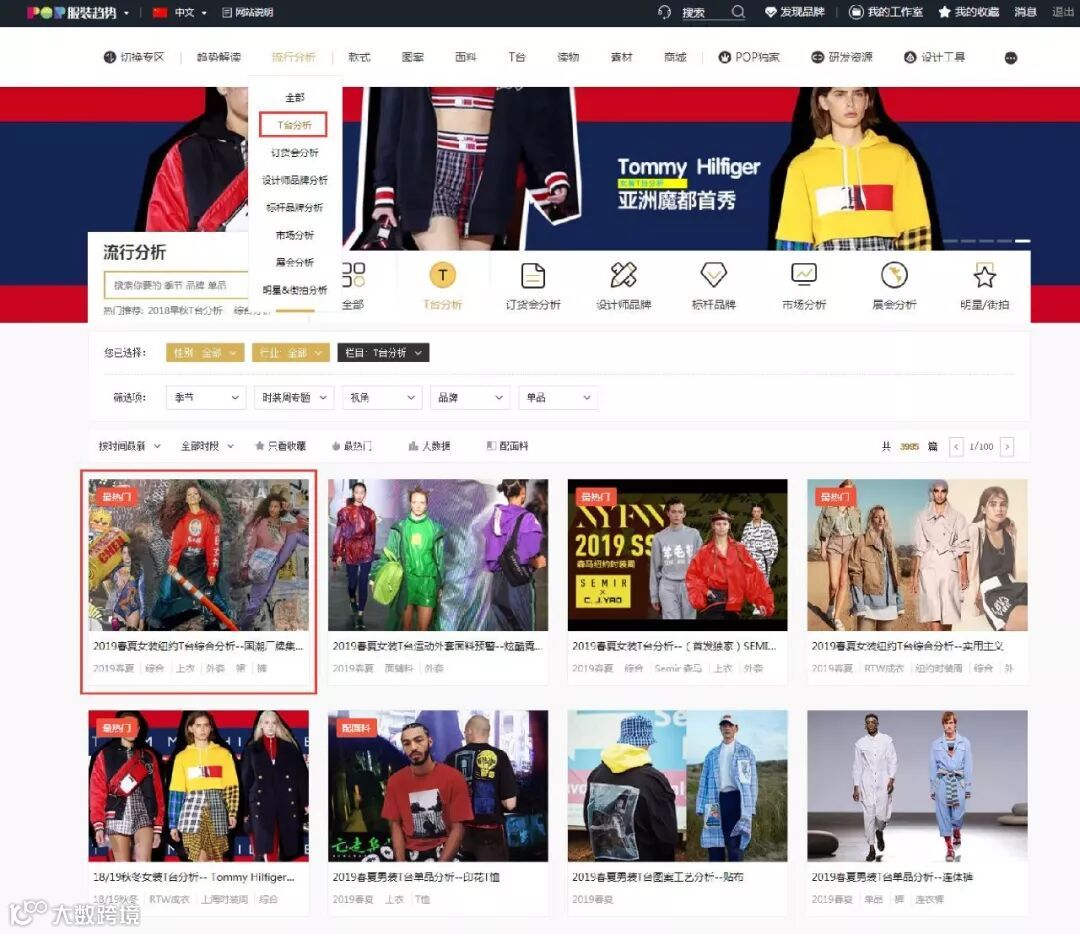
Task: Choose 展会分析 in the 流行分析 submenu
Action: 295,262
